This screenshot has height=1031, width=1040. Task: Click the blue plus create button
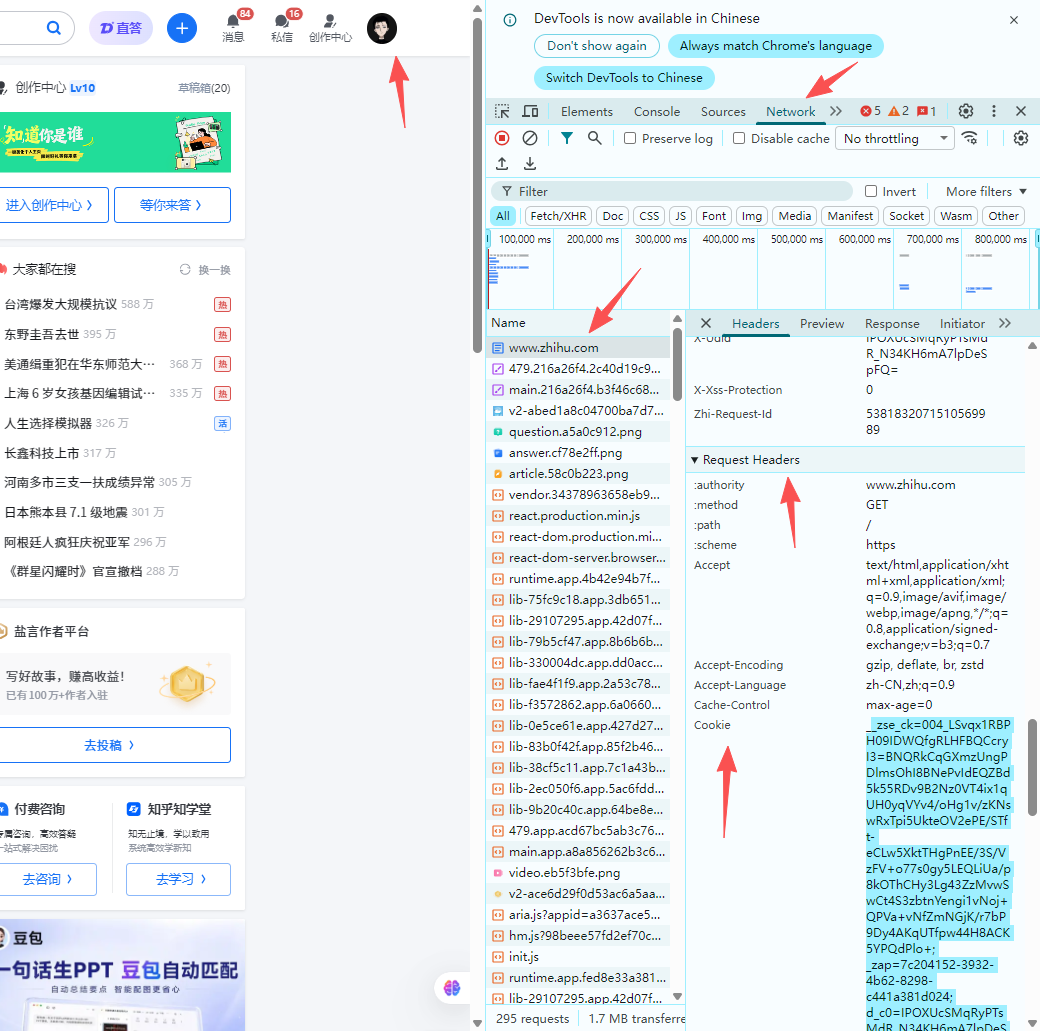(x=182, y=28)
